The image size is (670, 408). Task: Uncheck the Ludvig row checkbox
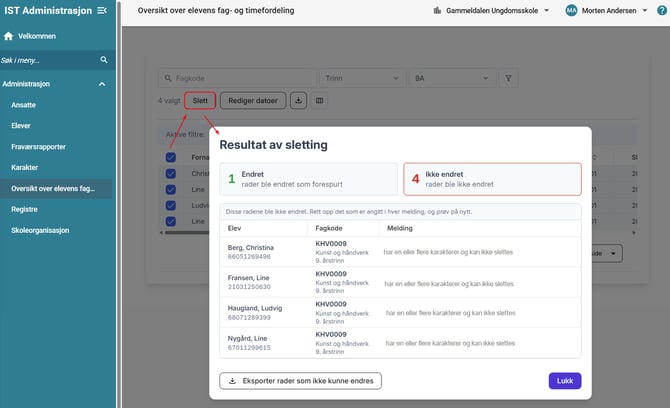pyautogui.click(x=170, y=205)
